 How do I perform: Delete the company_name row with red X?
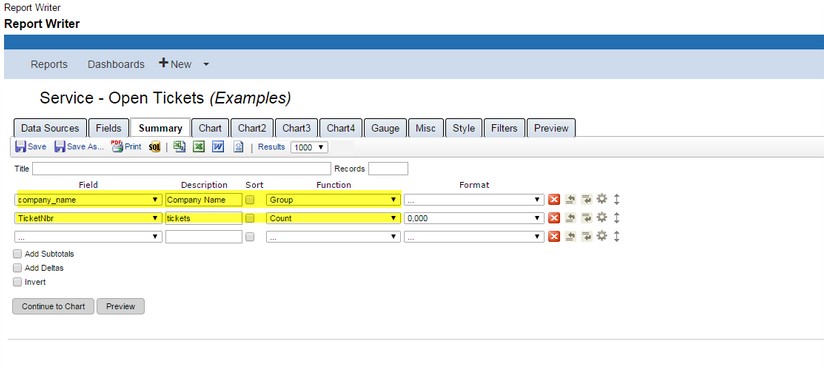click(x=554, y=200)
